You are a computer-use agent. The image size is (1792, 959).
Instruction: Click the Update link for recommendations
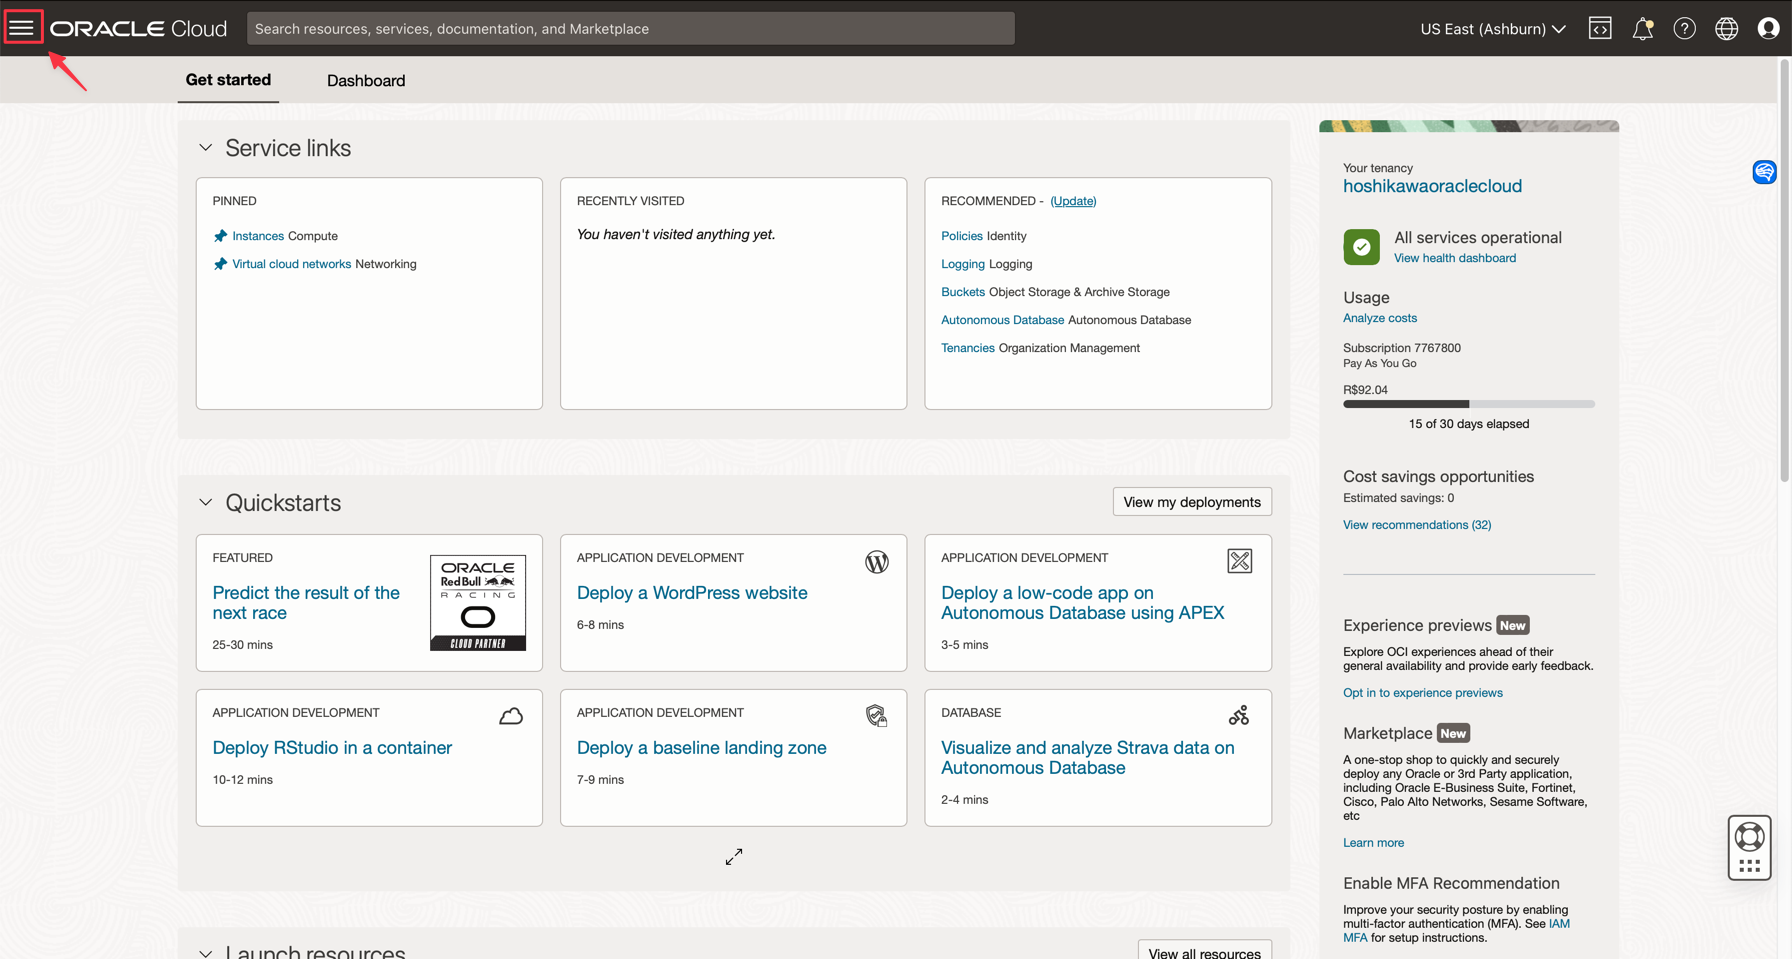pyautogui.click(x=1073, y=201)
